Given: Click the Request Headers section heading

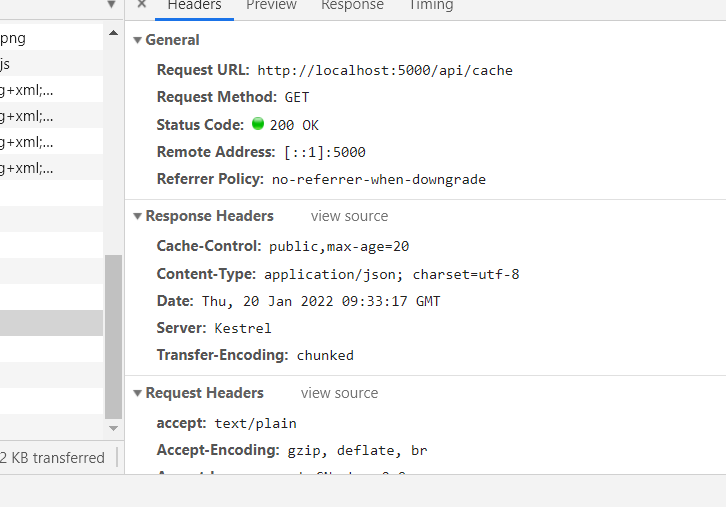Looking at the screenshot, I should 204,393.
